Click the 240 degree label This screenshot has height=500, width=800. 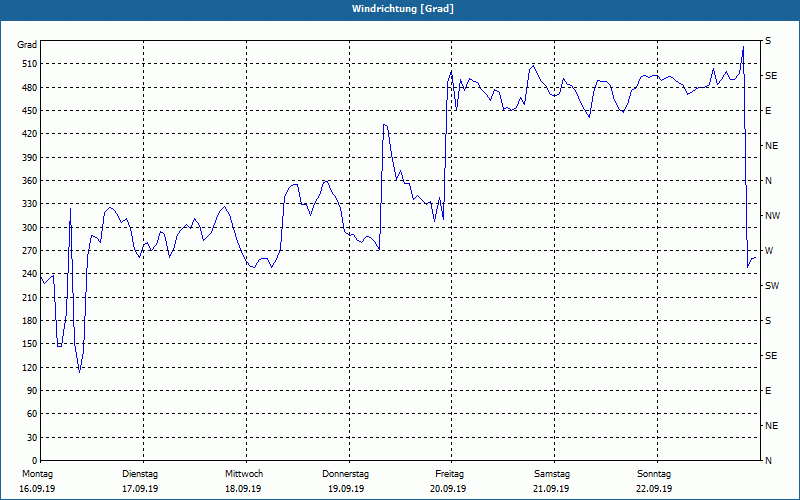click(29, 274)
